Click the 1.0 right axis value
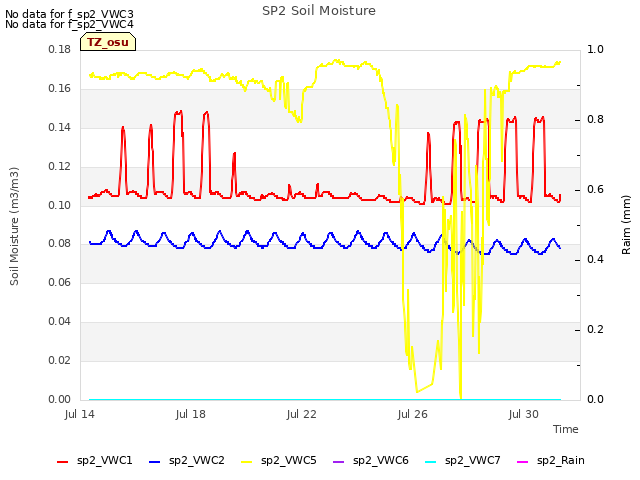 click(596, 49)
